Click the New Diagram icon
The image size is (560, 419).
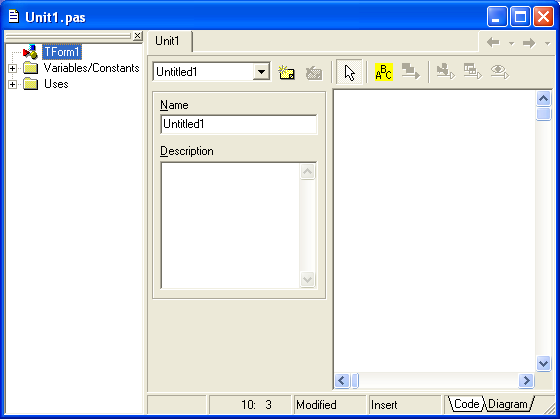tap(286, 72)
